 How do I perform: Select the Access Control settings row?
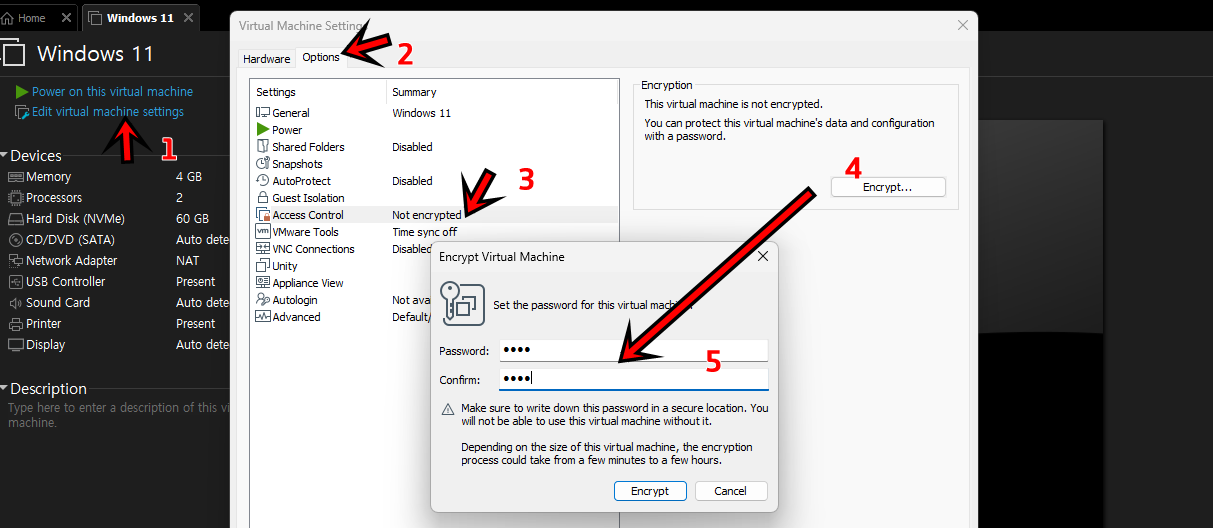point(434,215)
